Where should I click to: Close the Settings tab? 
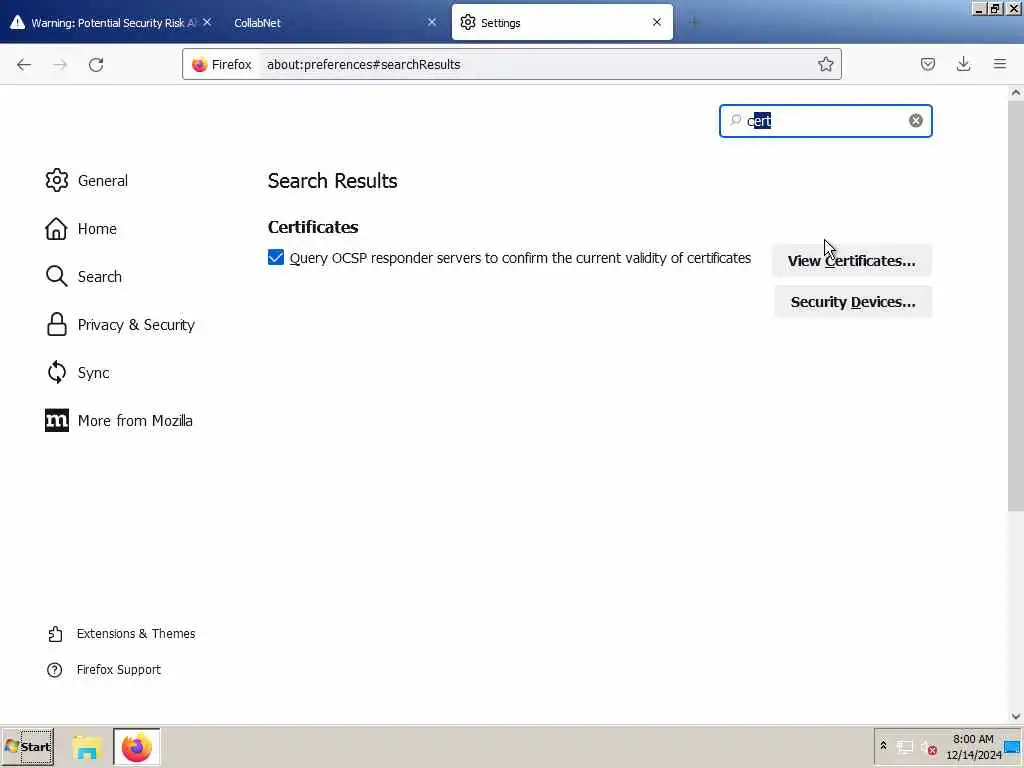point(656,22)
